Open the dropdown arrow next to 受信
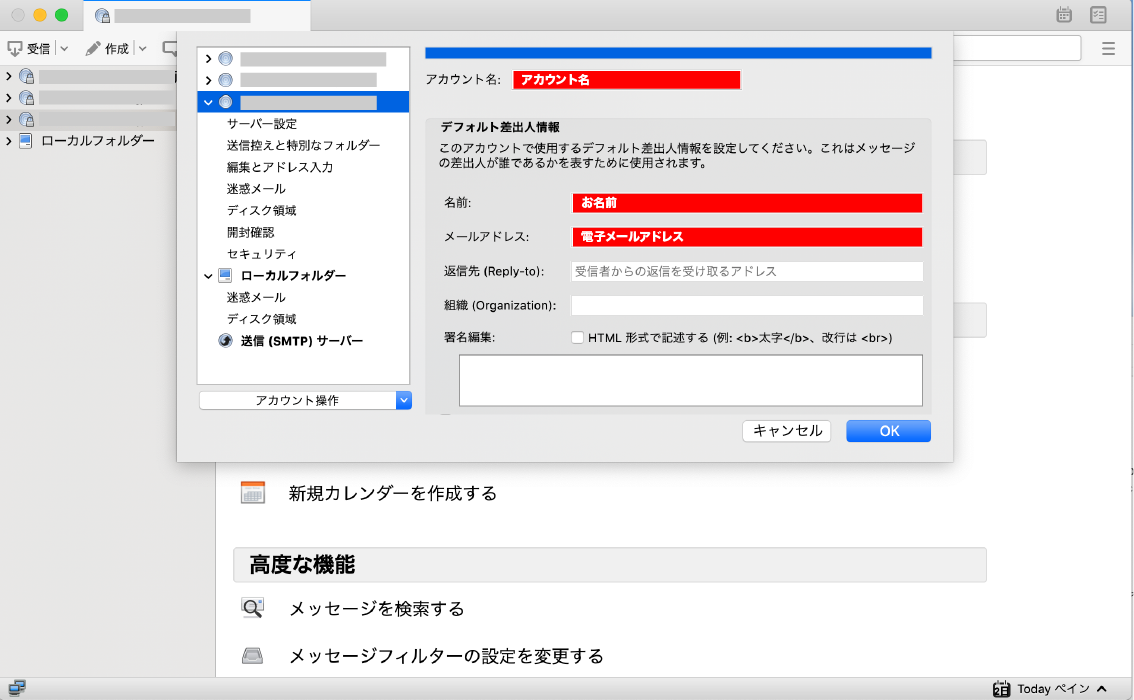 (x=64, y=48)
